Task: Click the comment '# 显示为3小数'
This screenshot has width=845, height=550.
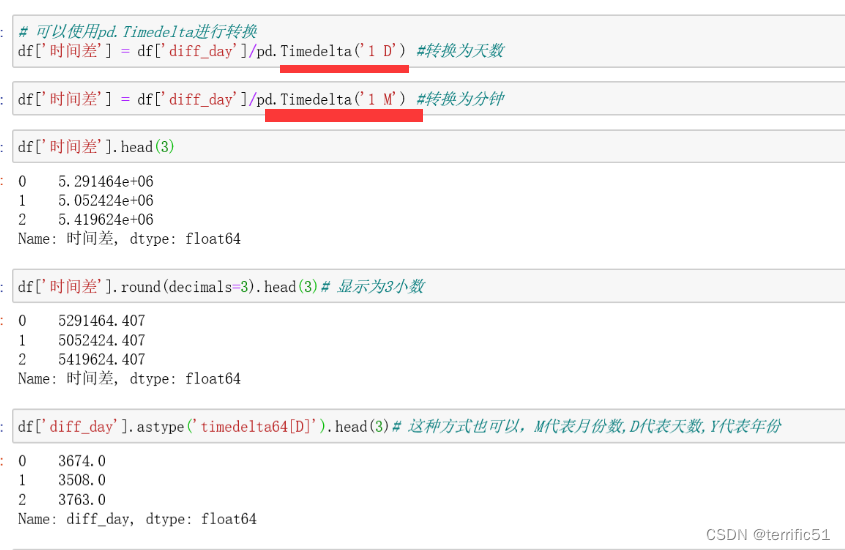Action: (373, 287)
